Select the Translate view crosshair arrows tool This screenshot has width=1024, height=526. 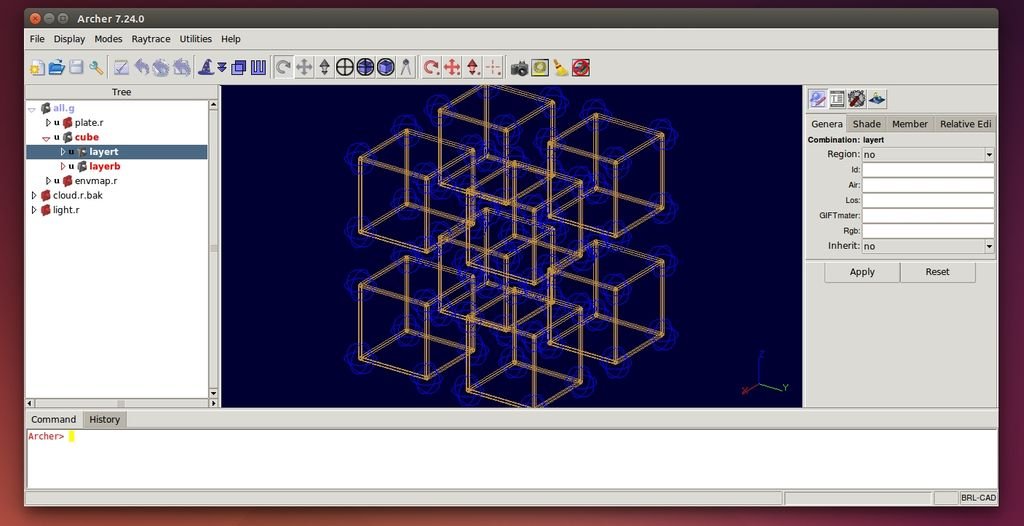point(304,67)
